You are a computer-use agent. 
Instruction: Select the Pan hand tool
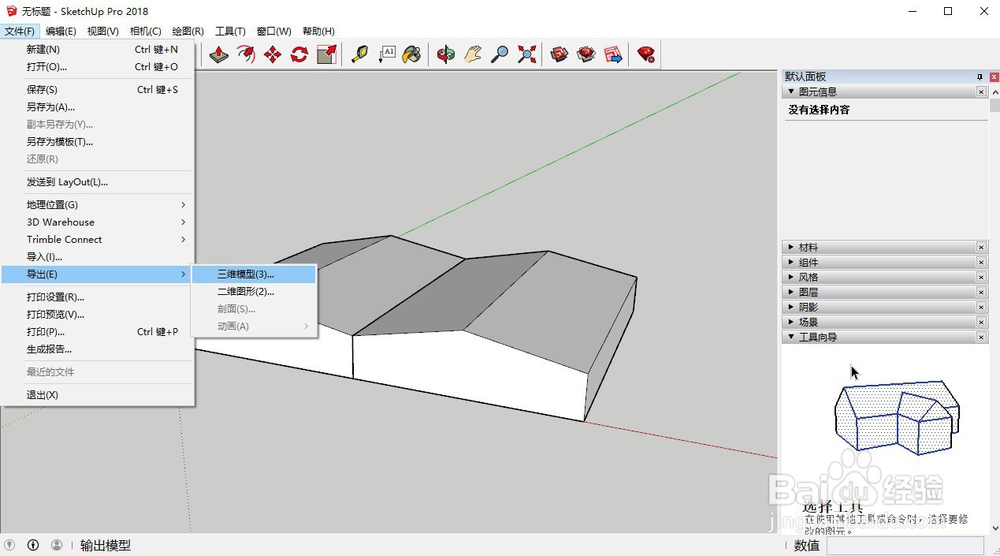click(x=473, y=54)
